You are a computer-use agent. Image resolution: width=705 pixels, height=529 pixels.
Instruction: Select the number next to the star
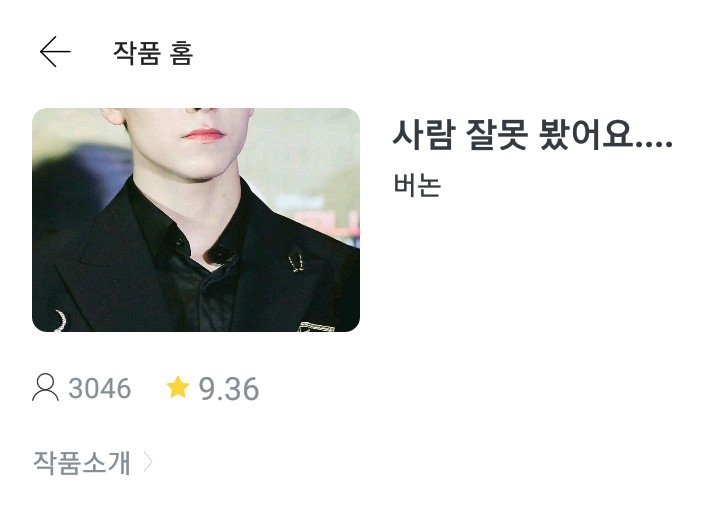coord(229,389)
